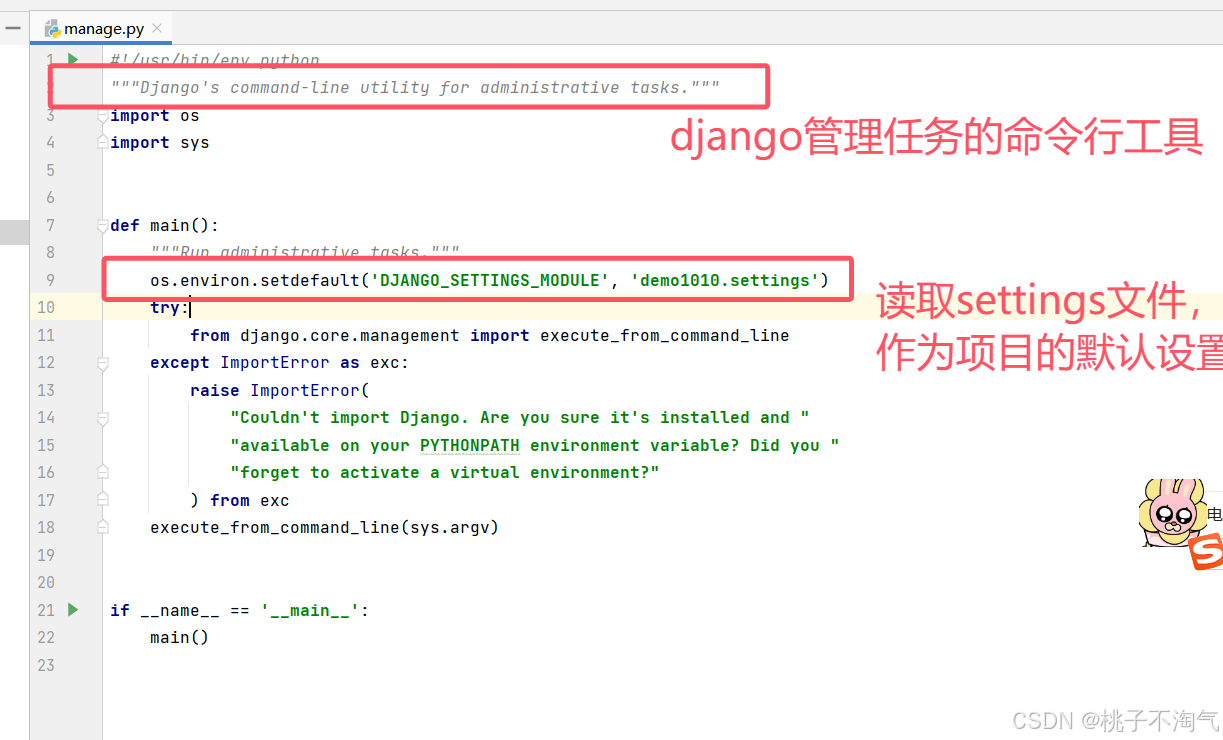Viewport: 1223px width, 740px height.
Task: Click the module name 'os' in 'import os'
Action: point(190,116)
